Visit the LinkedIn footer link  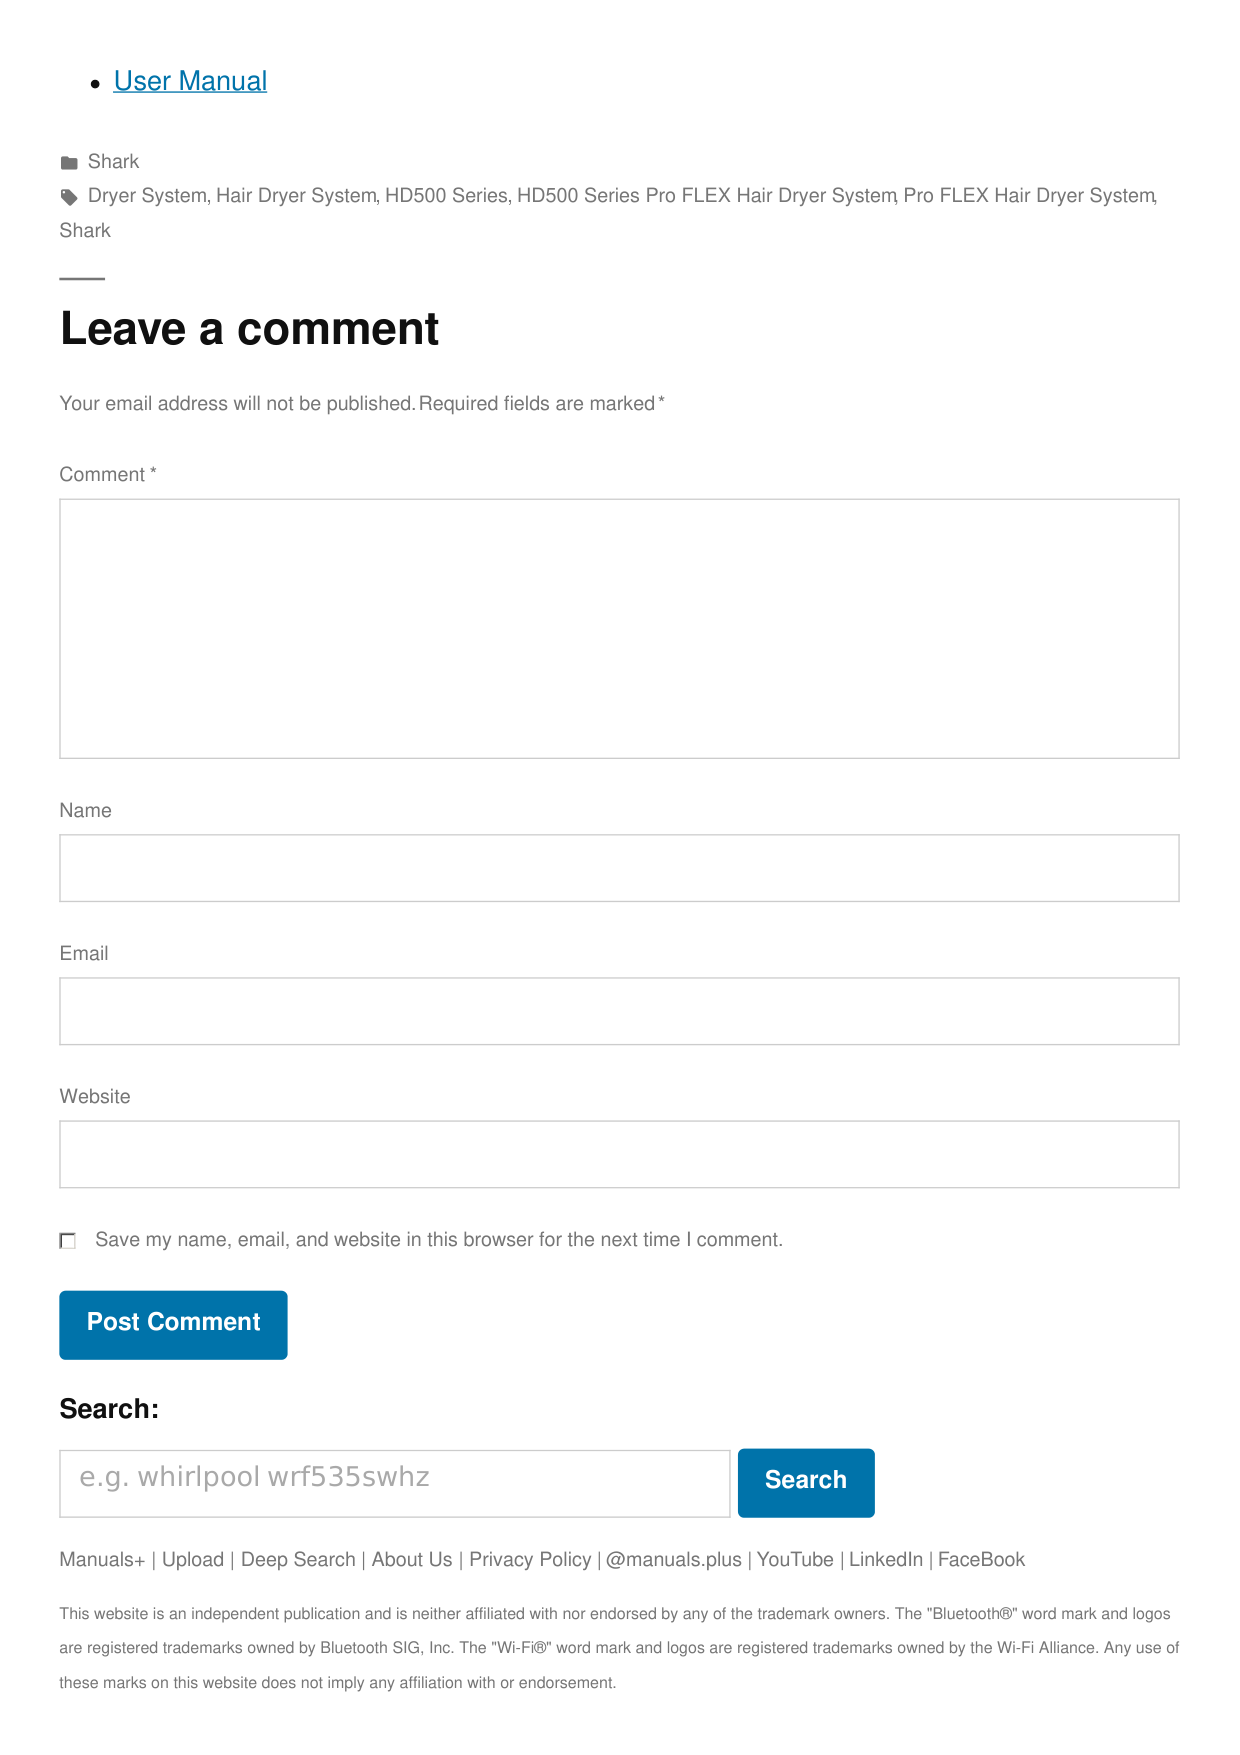click(x=885, y=1560)
